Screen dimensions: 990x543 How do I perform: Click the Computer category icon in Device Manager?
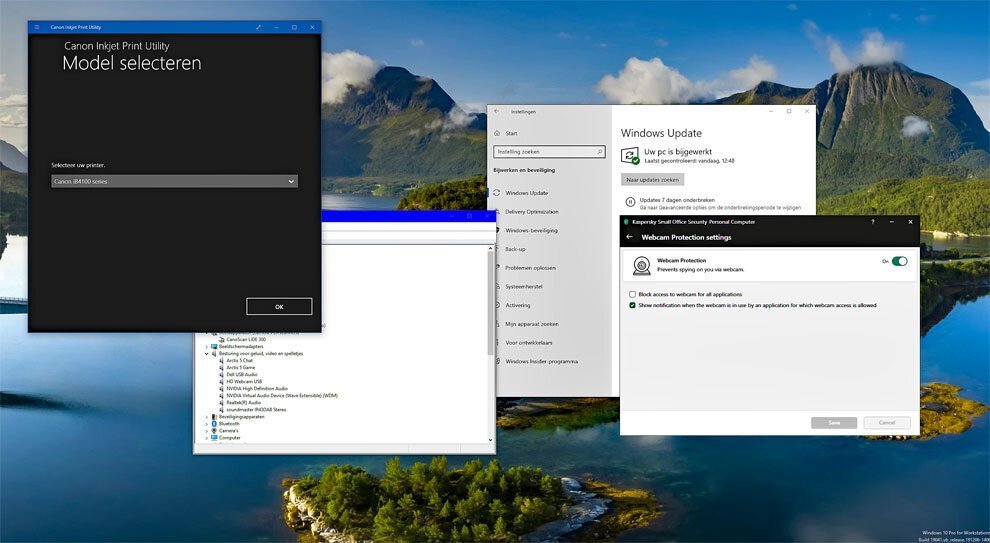pos(214,438)
